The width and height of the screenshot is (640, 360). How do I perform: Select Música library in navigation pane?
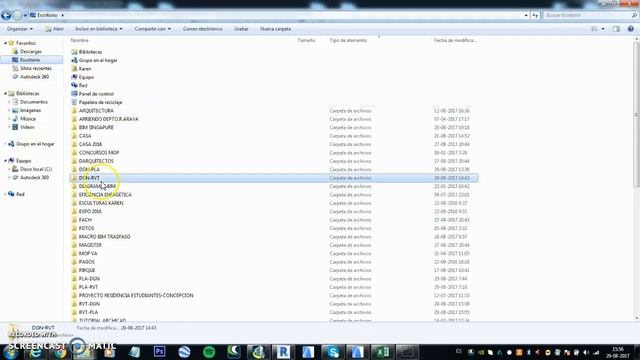pos(28,119)
